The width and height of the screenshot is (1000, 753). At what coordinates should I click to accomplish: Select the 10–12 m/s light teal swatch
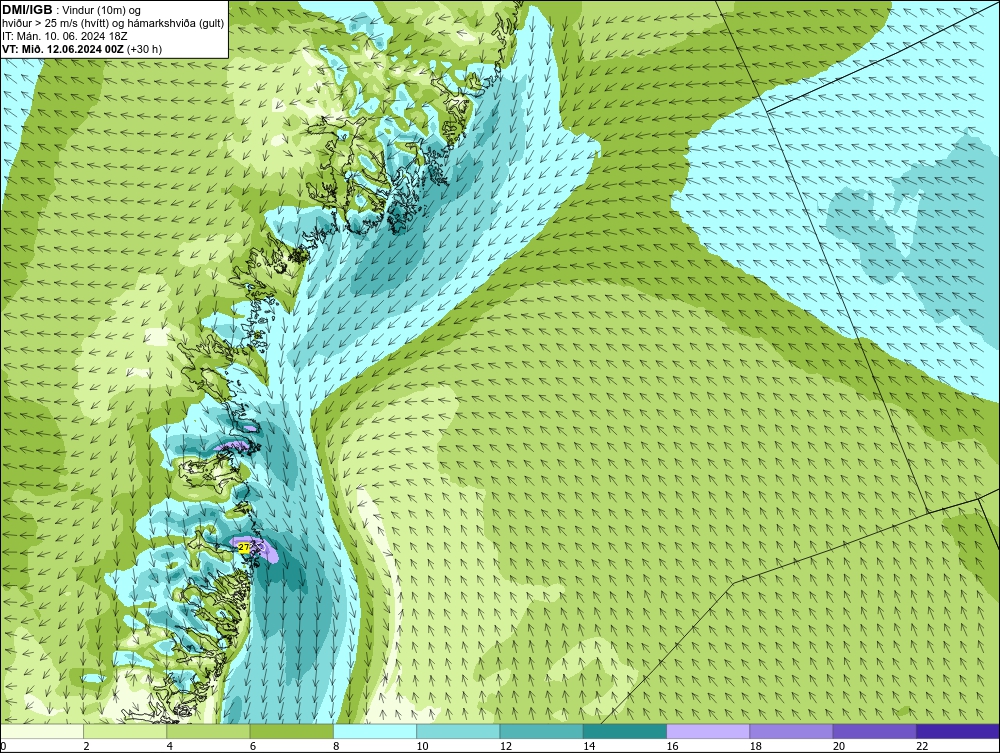pyautogui.click(x=458, y=731)
